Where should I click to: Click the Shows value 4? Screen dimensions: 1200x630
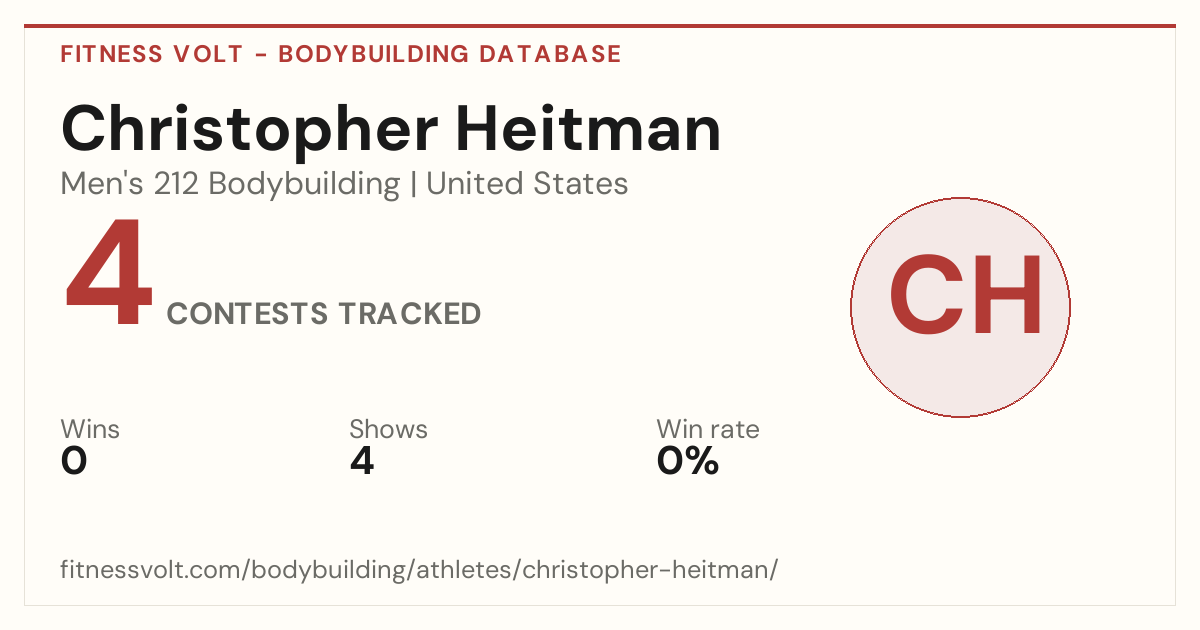(362, 461)
